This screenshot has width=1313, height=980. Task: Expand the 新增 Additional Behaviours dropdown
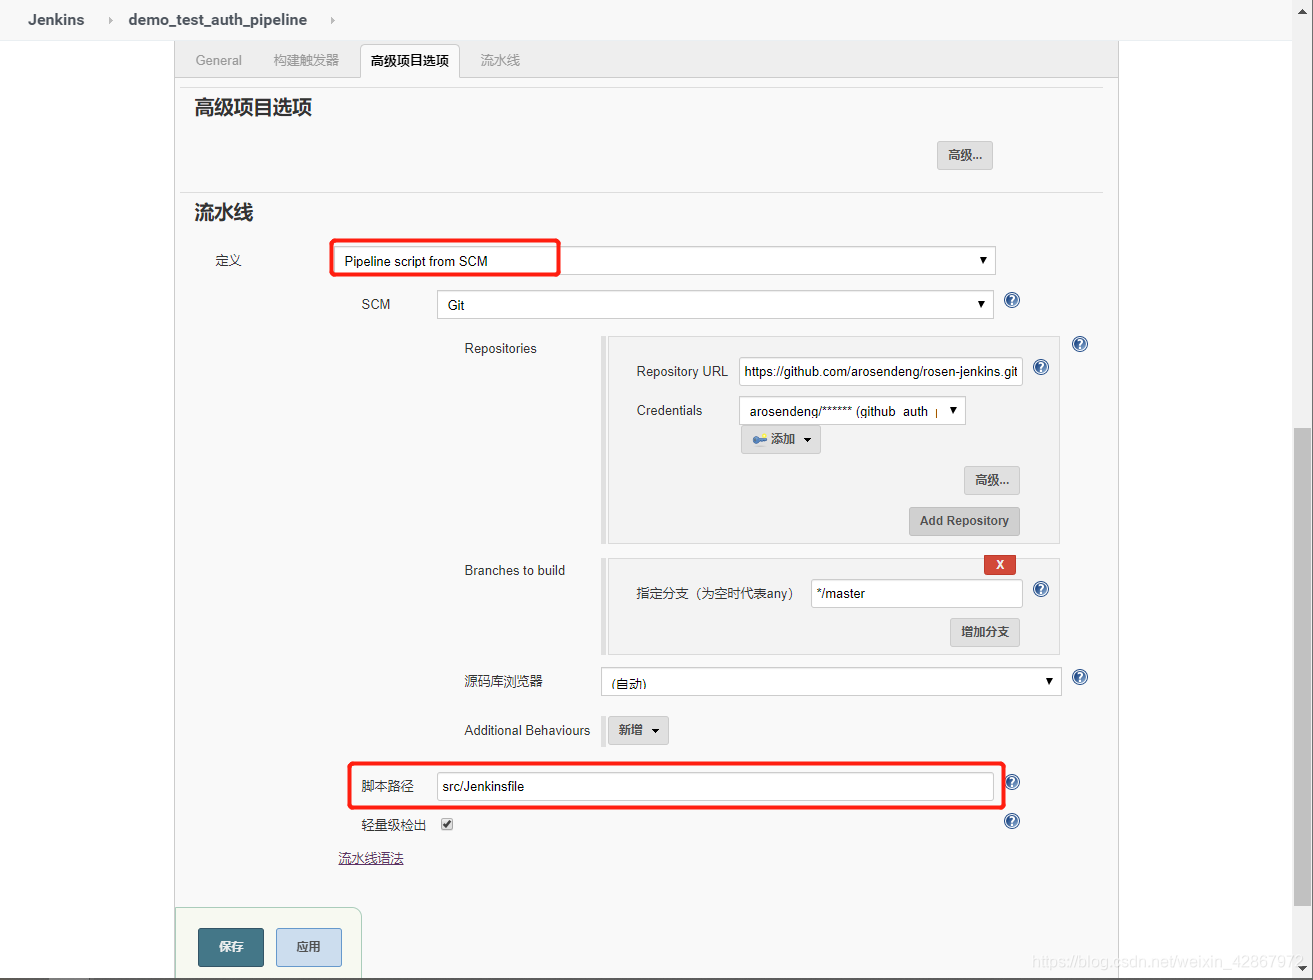coord(638,730)
